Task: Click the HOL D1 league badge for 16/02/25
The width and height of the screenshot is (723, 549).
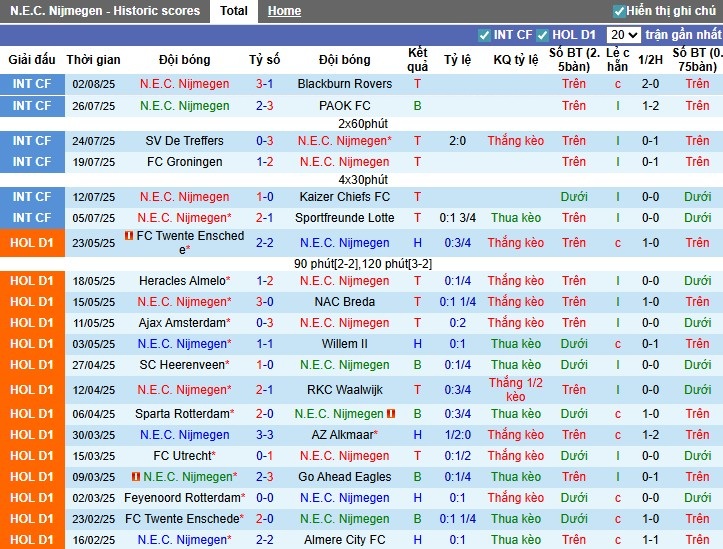Action: [32, 540]
